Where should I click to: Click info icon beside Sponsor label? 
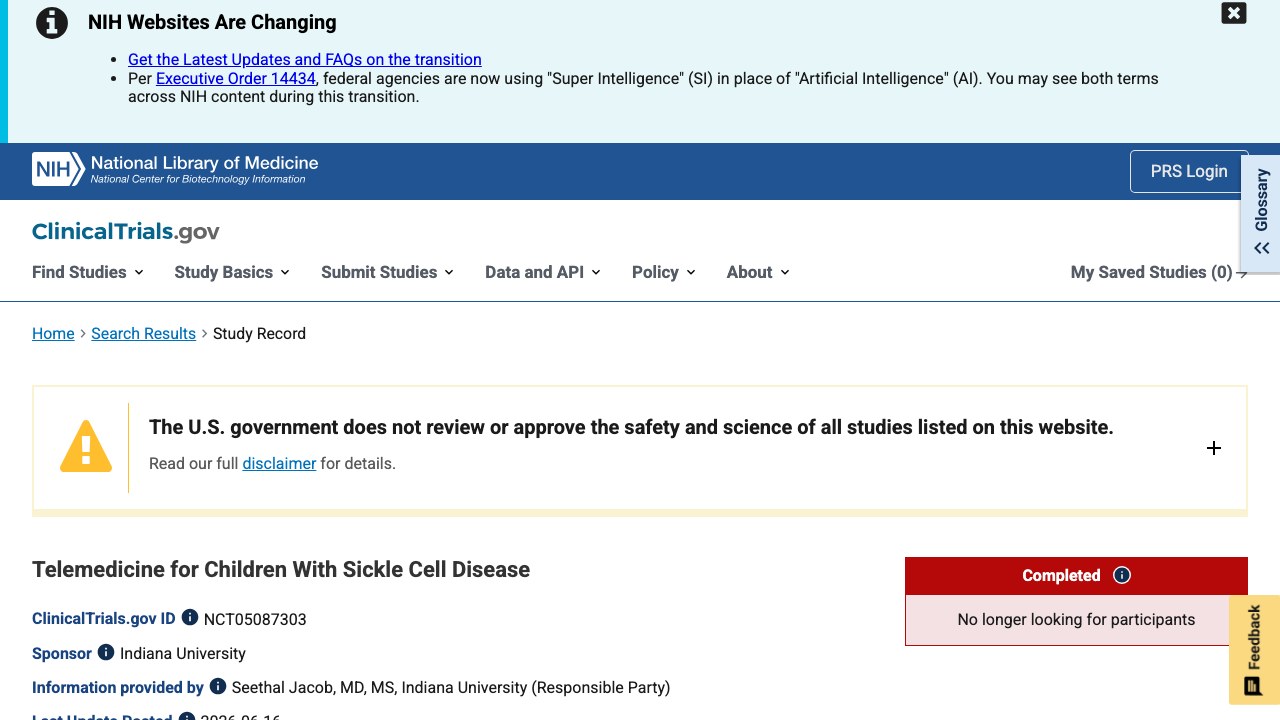(x=106, y=652)
